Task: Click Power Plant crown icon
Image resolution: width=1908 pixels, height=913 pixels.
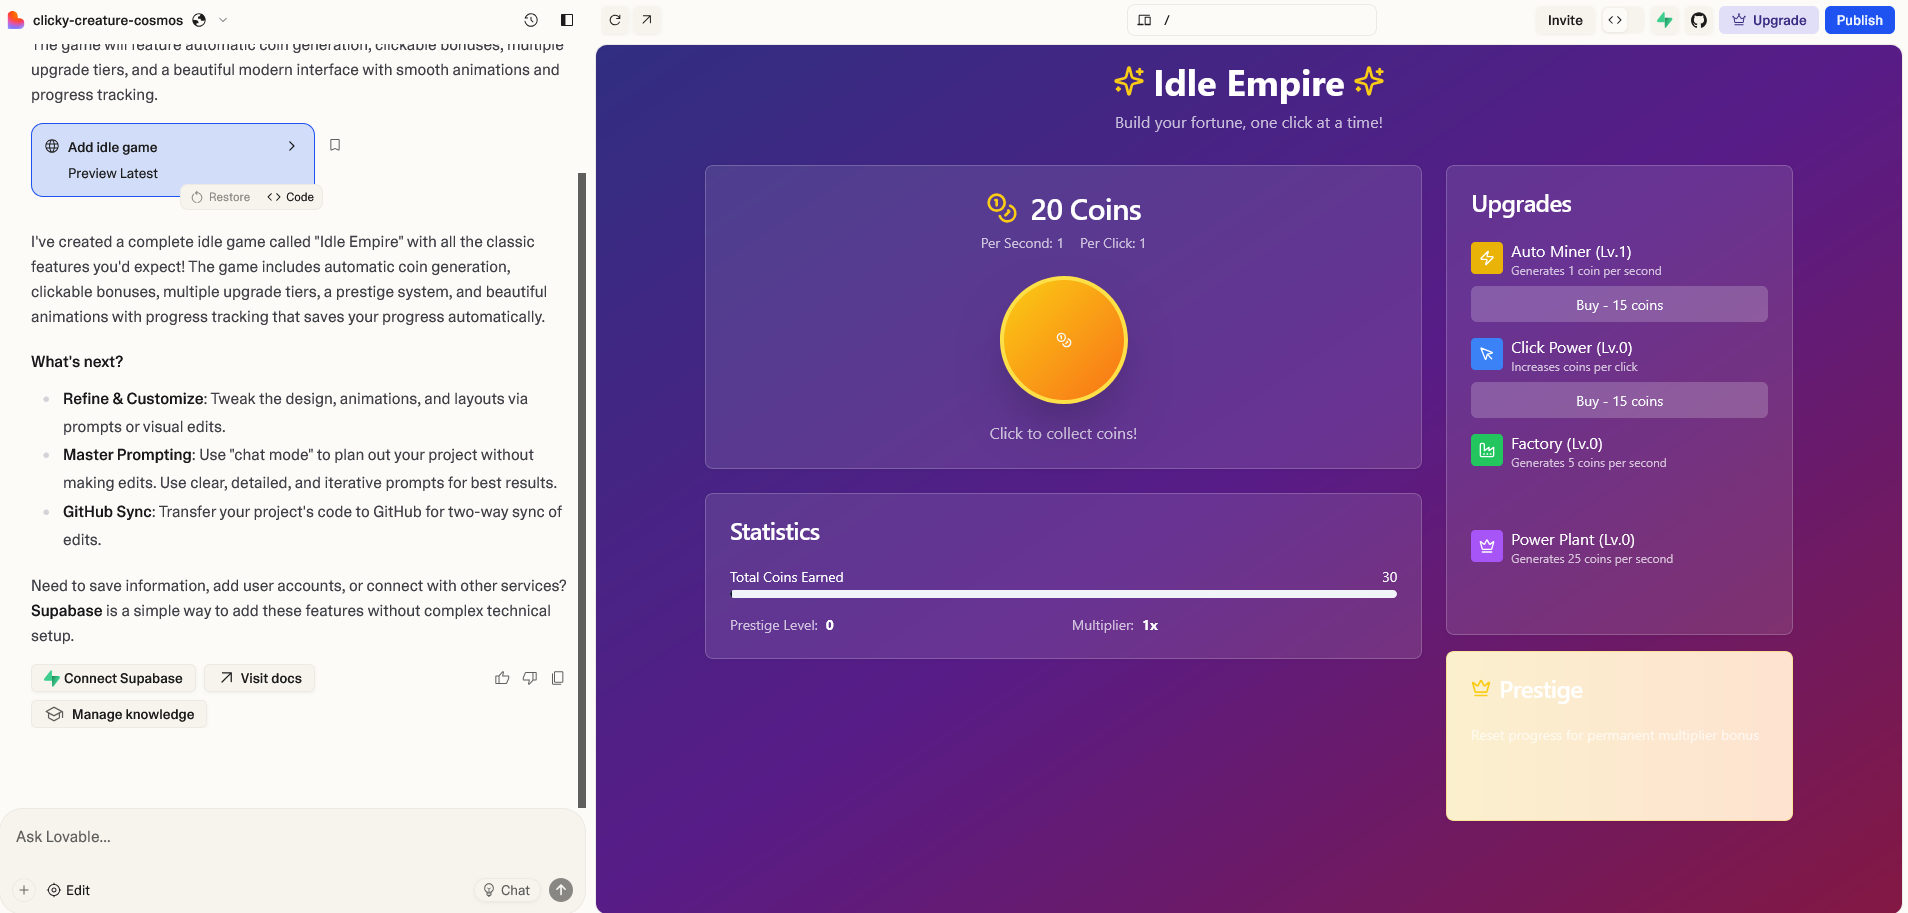Action: click(x=1487, y=546)
